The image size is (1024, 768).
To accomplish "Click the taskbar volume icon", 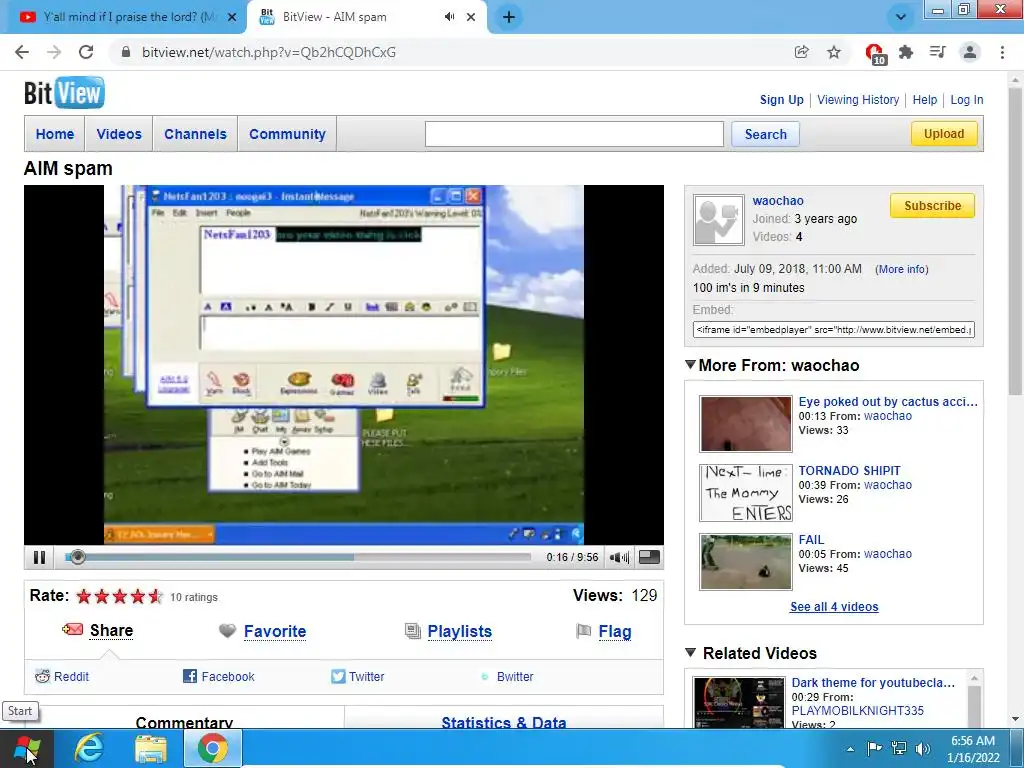I will click(x=923, y=749).
